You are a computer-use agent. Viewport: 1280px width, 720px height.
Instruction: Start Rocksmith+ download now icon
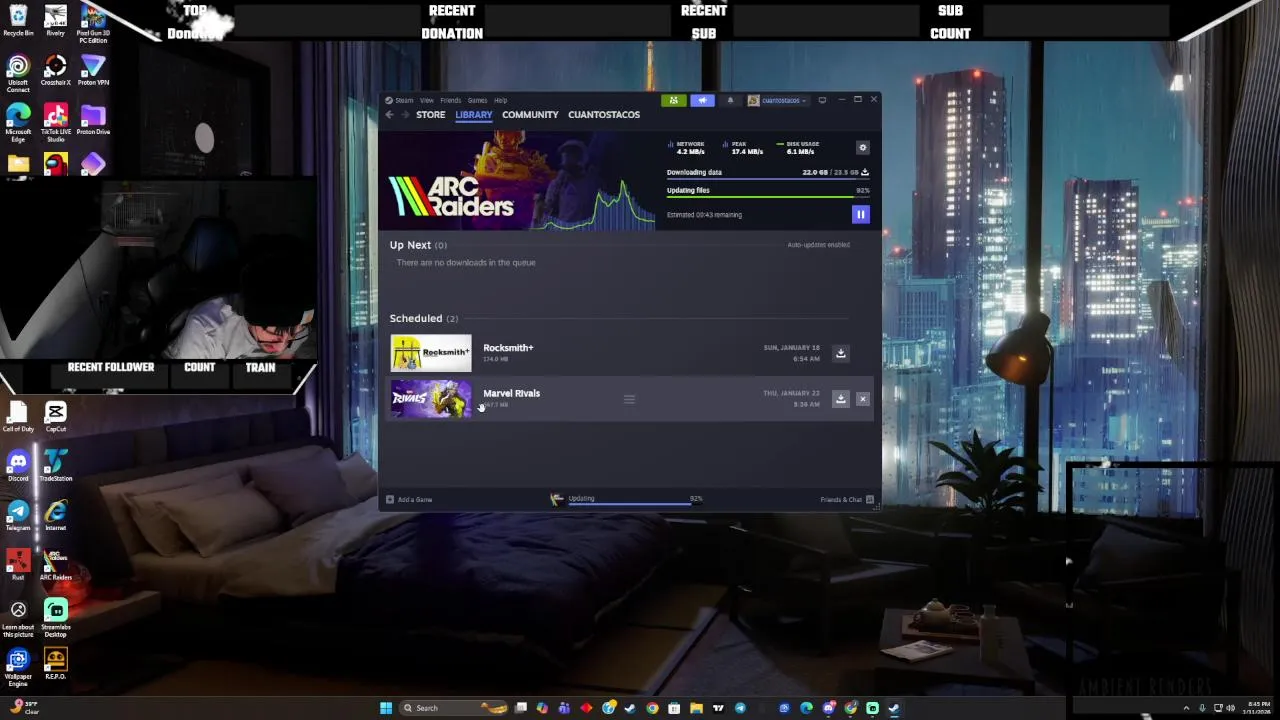pyautogui.click(x=840, y=353)
